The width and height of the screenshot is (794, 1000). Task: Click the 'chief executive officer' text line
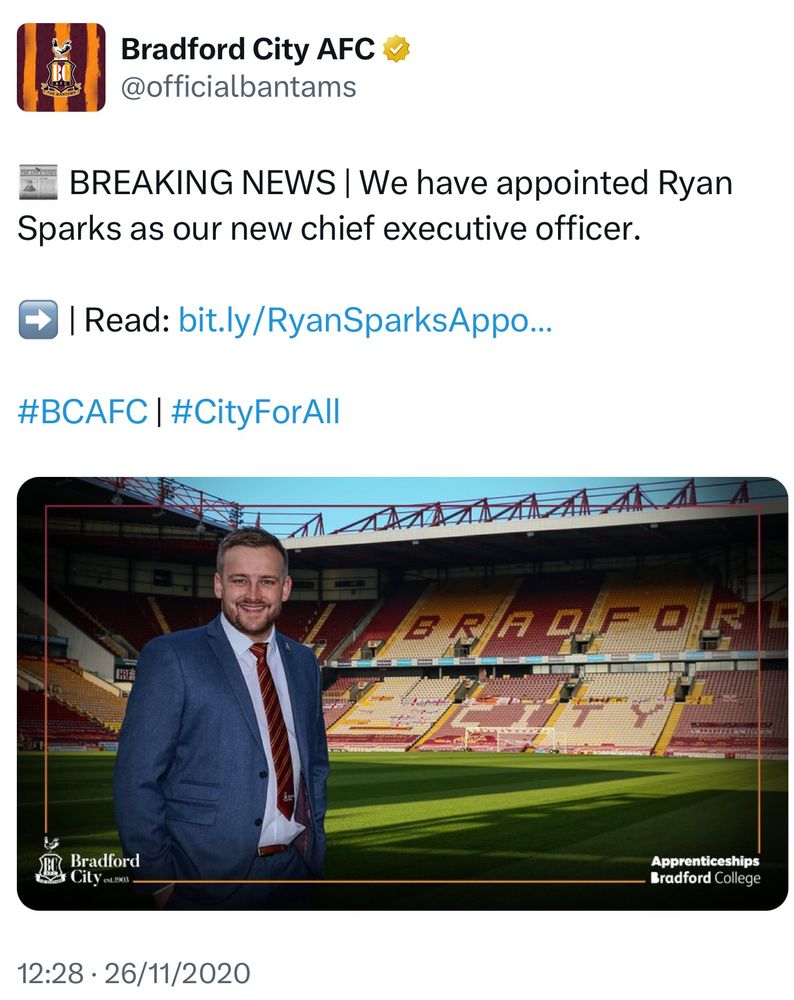[x=326, y=229]
